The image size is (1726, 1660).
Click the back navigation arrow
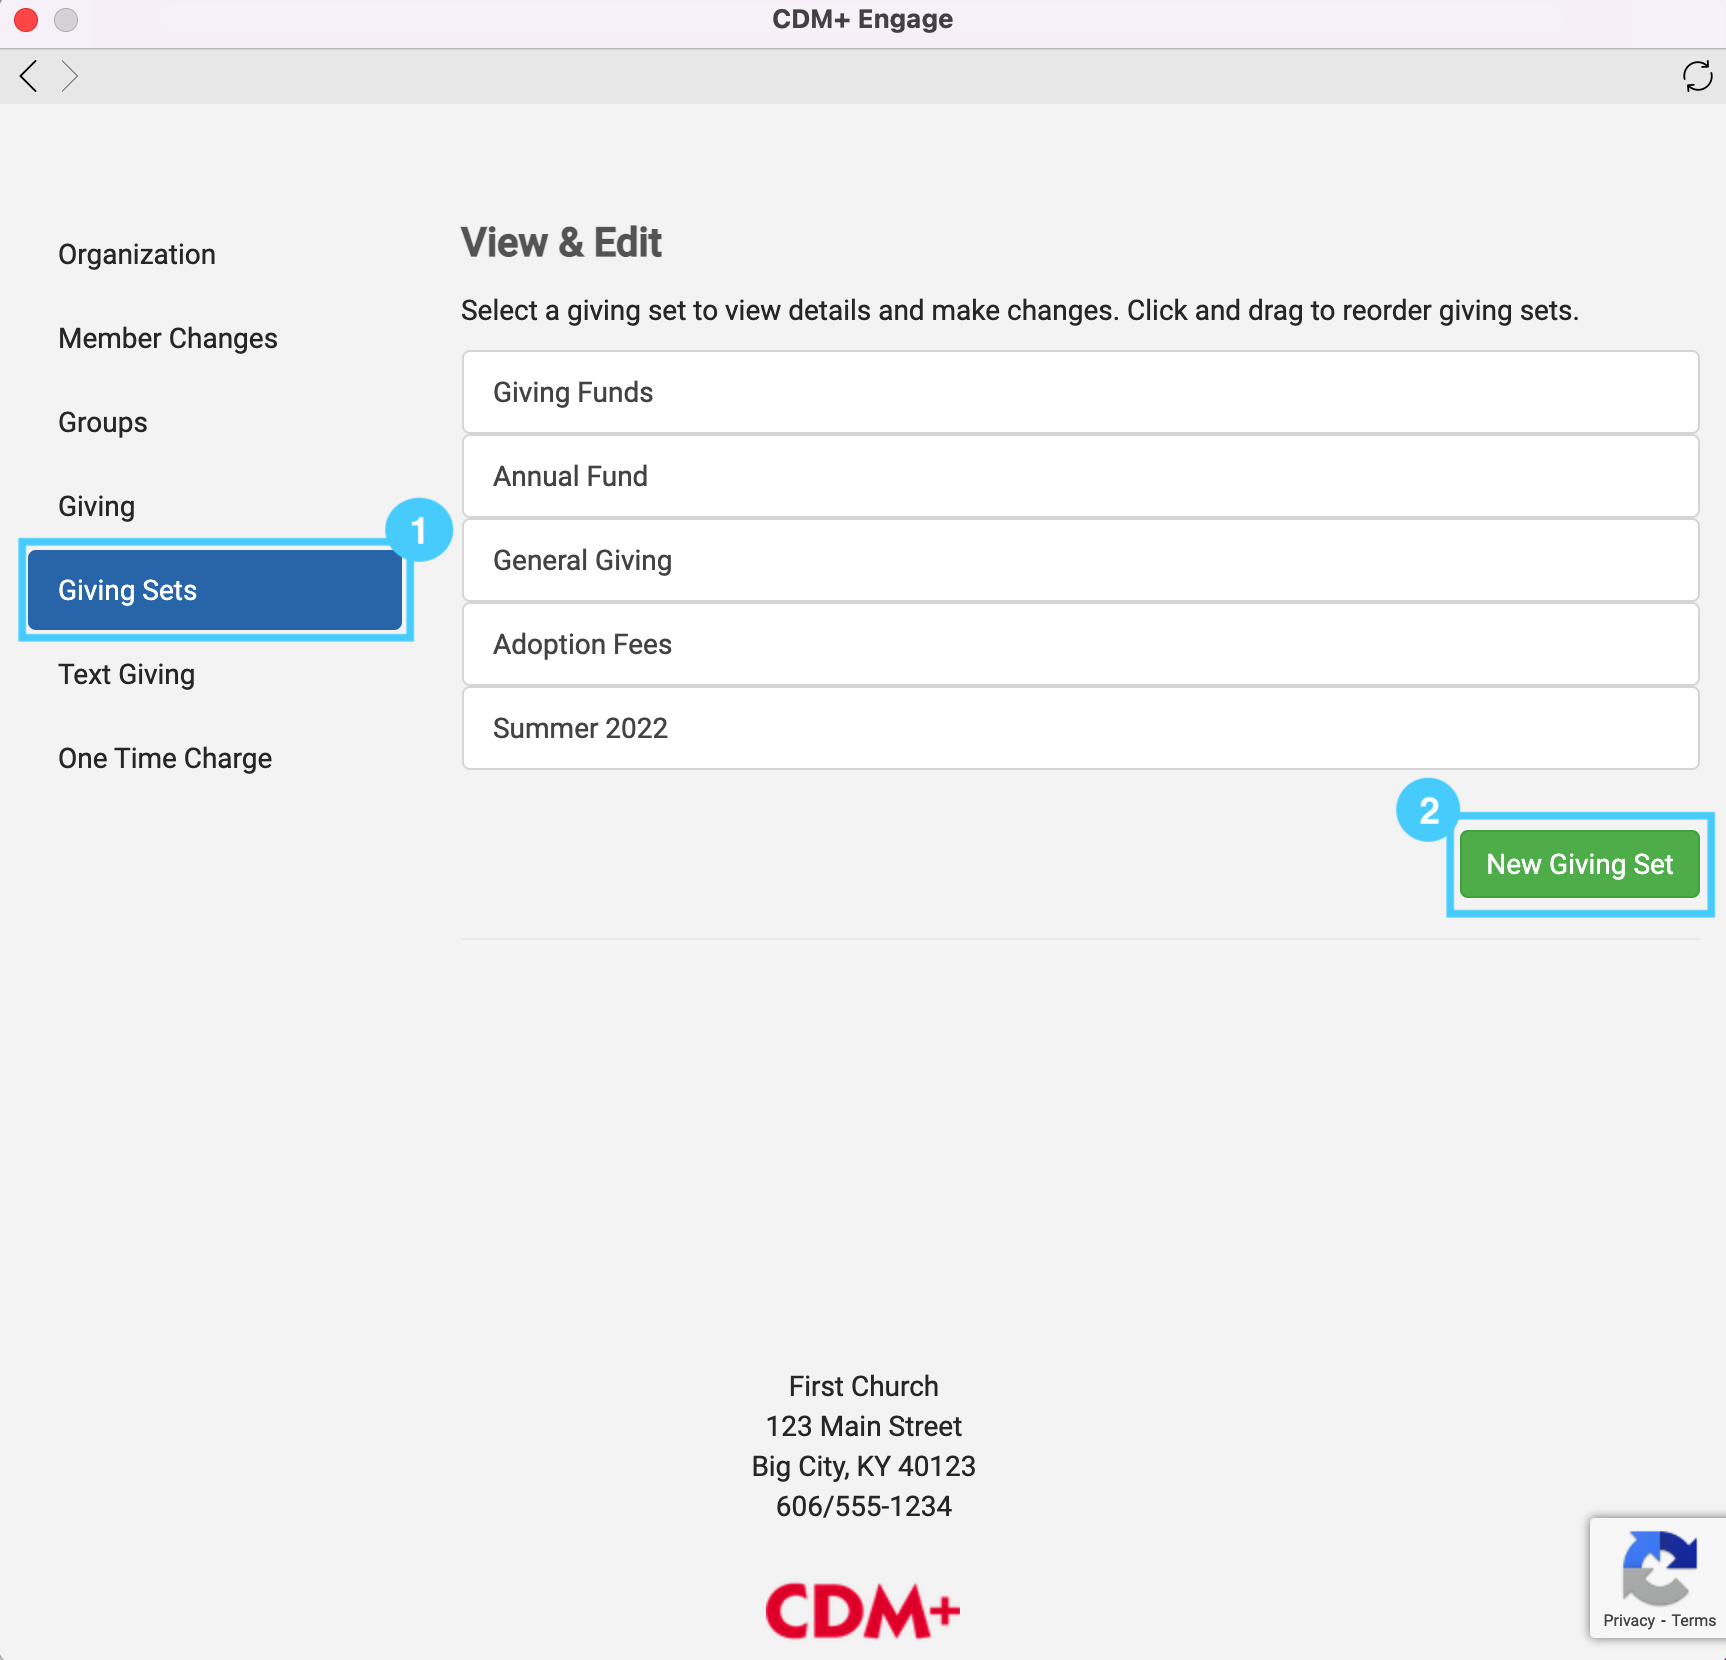pyautogui.click(x=29, y=76)
